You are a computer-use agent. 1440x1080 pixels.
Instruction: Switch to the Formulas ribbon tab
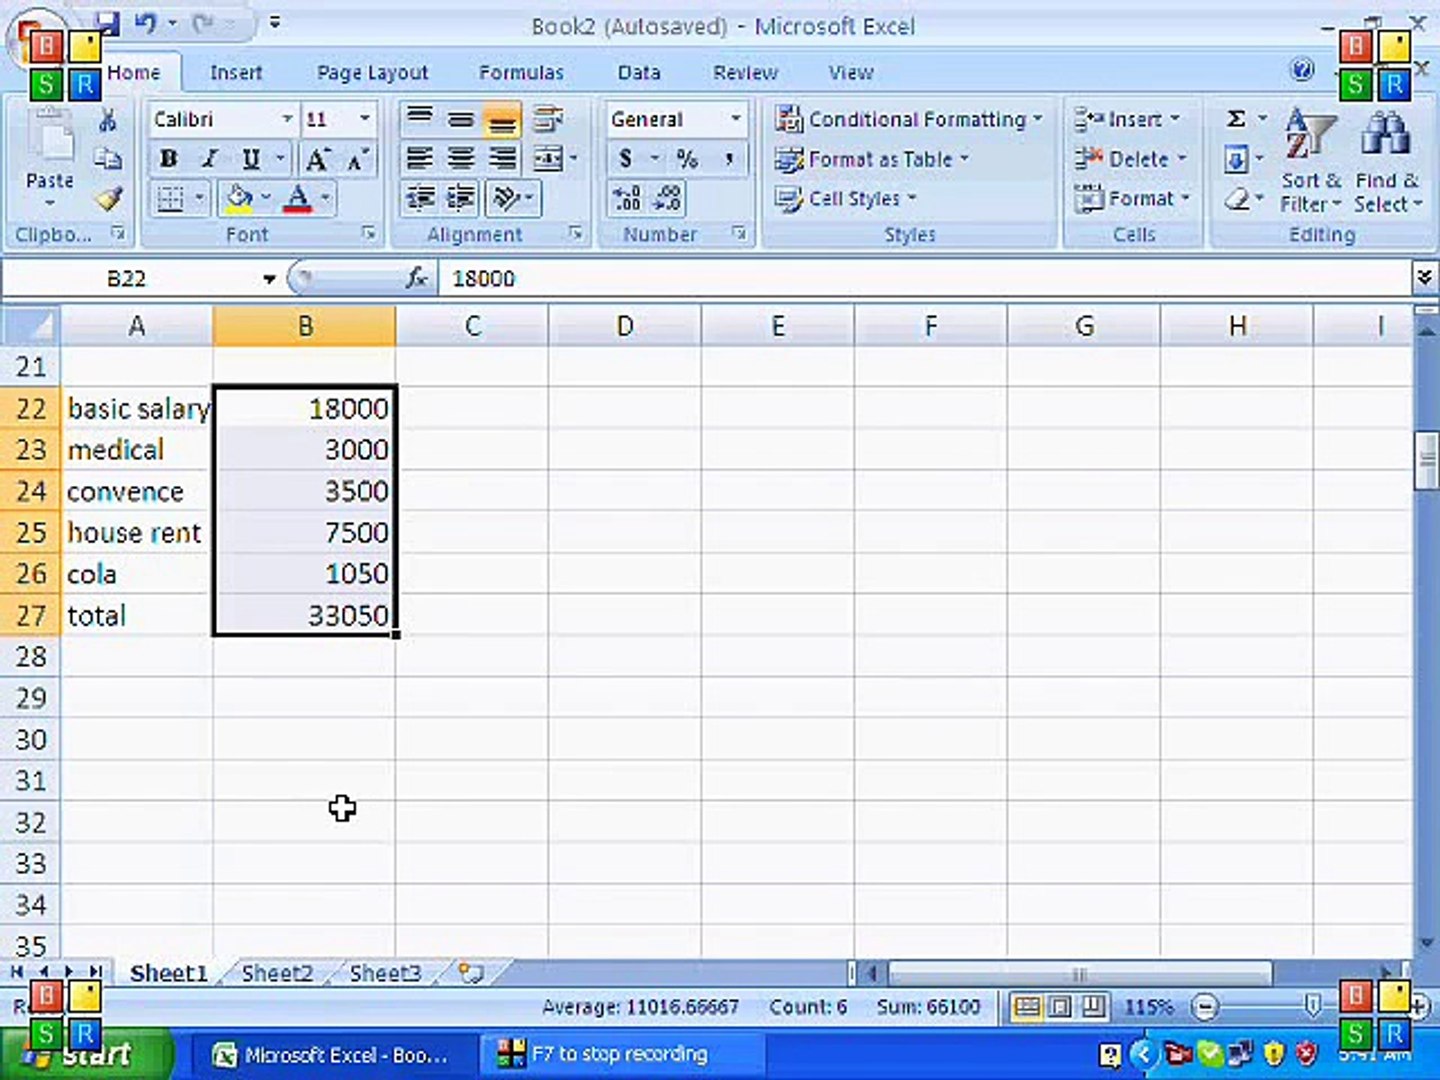click(521, 73)
